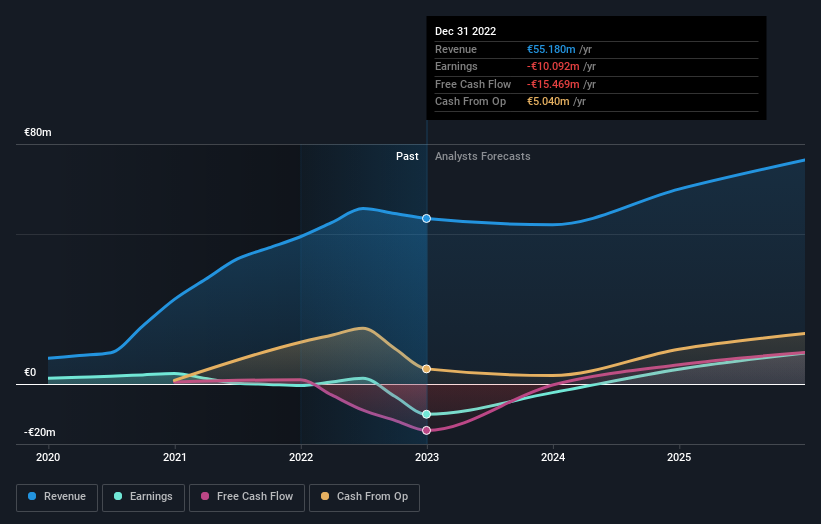This screenshot has width=821, height=524.
Task: Click the Free Cash Flow label in tooltip
Action: point(473,84)
